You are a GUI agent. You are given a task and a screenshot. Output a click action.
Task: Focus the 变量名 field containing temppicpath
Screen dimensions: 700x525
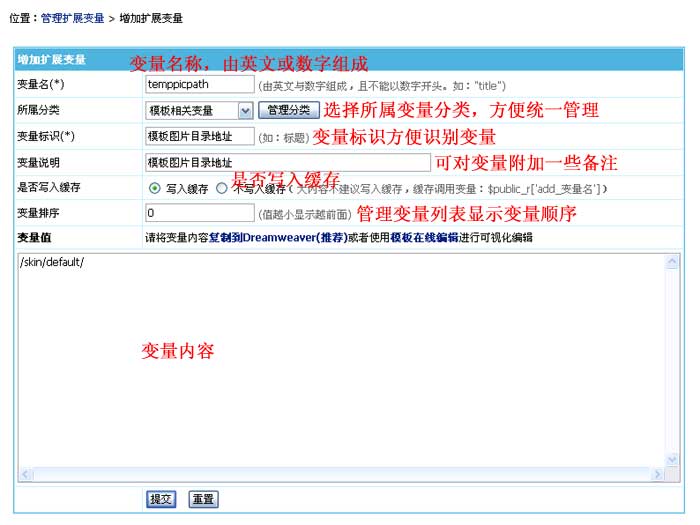click(199, 85)
